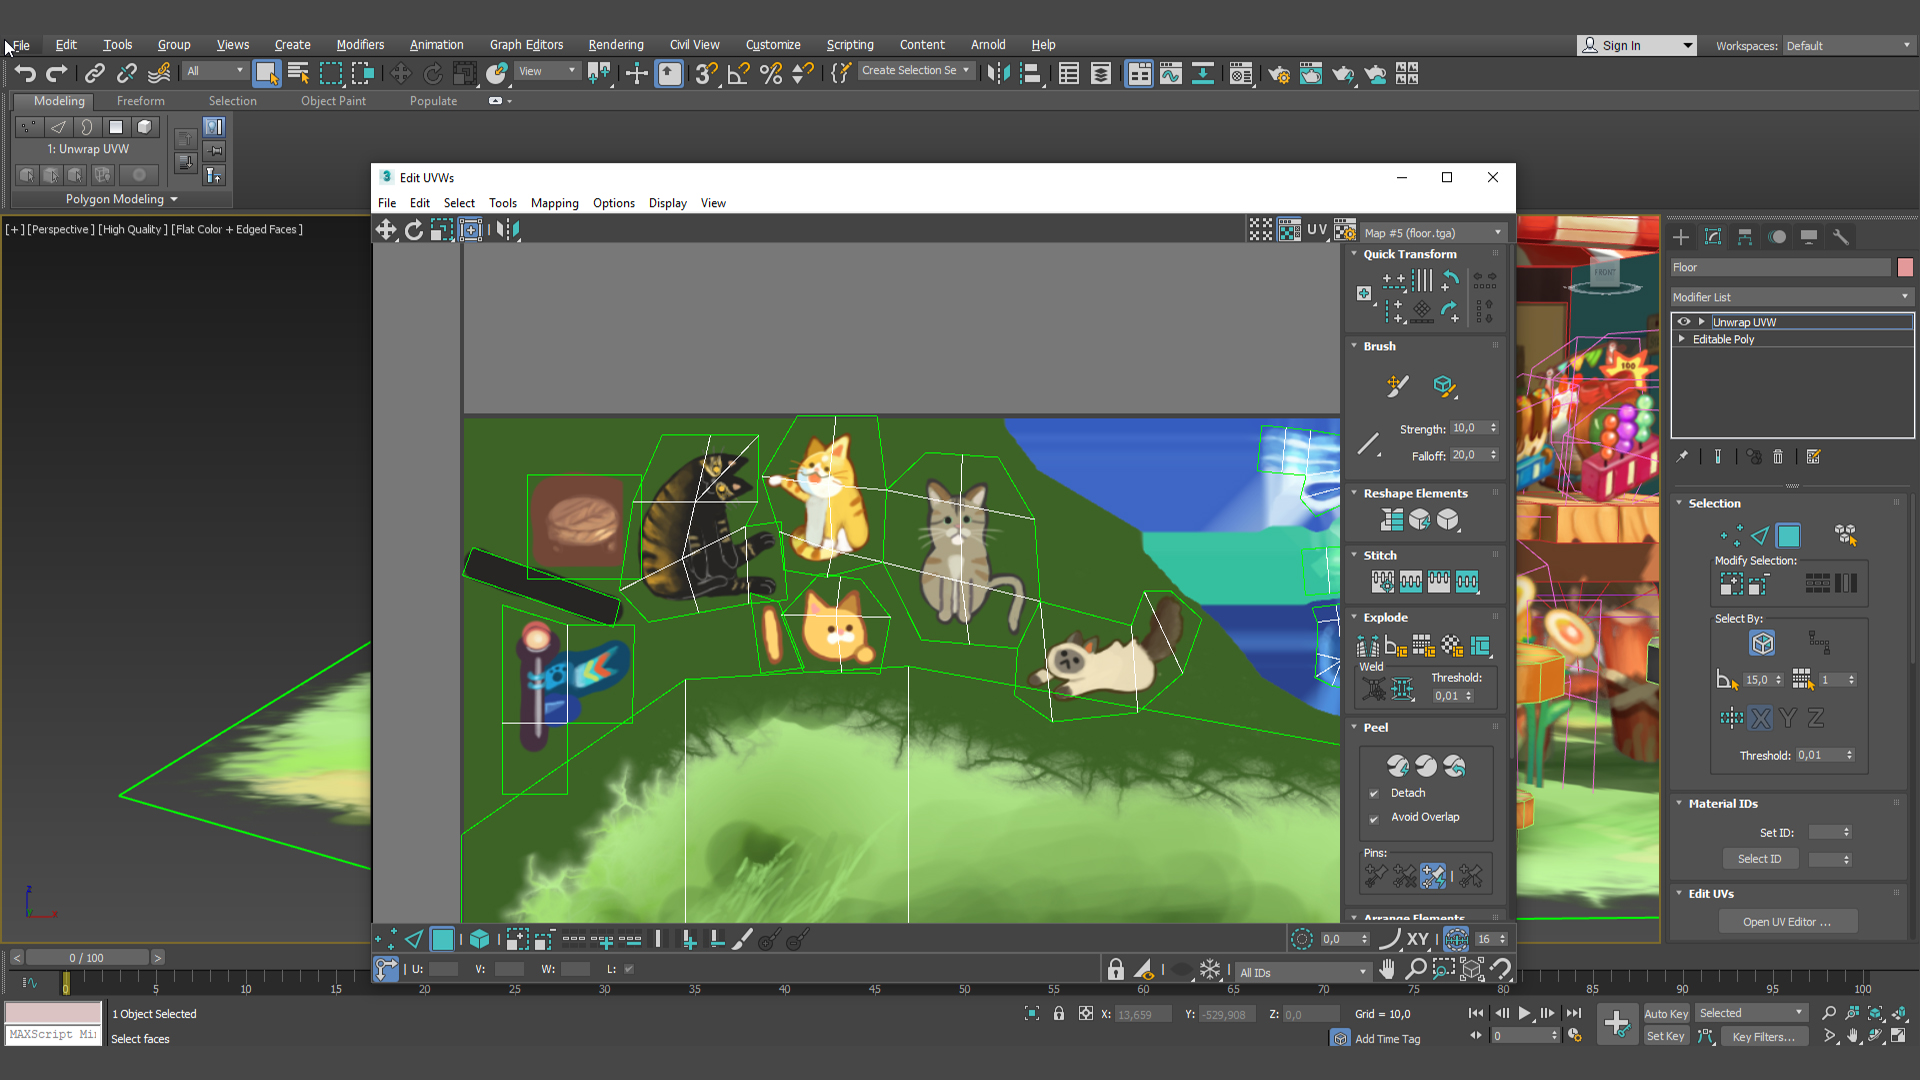Click Go to Start playback button
The width and height of the screenshot is (1920, 1080).
click(1476, 1013)
